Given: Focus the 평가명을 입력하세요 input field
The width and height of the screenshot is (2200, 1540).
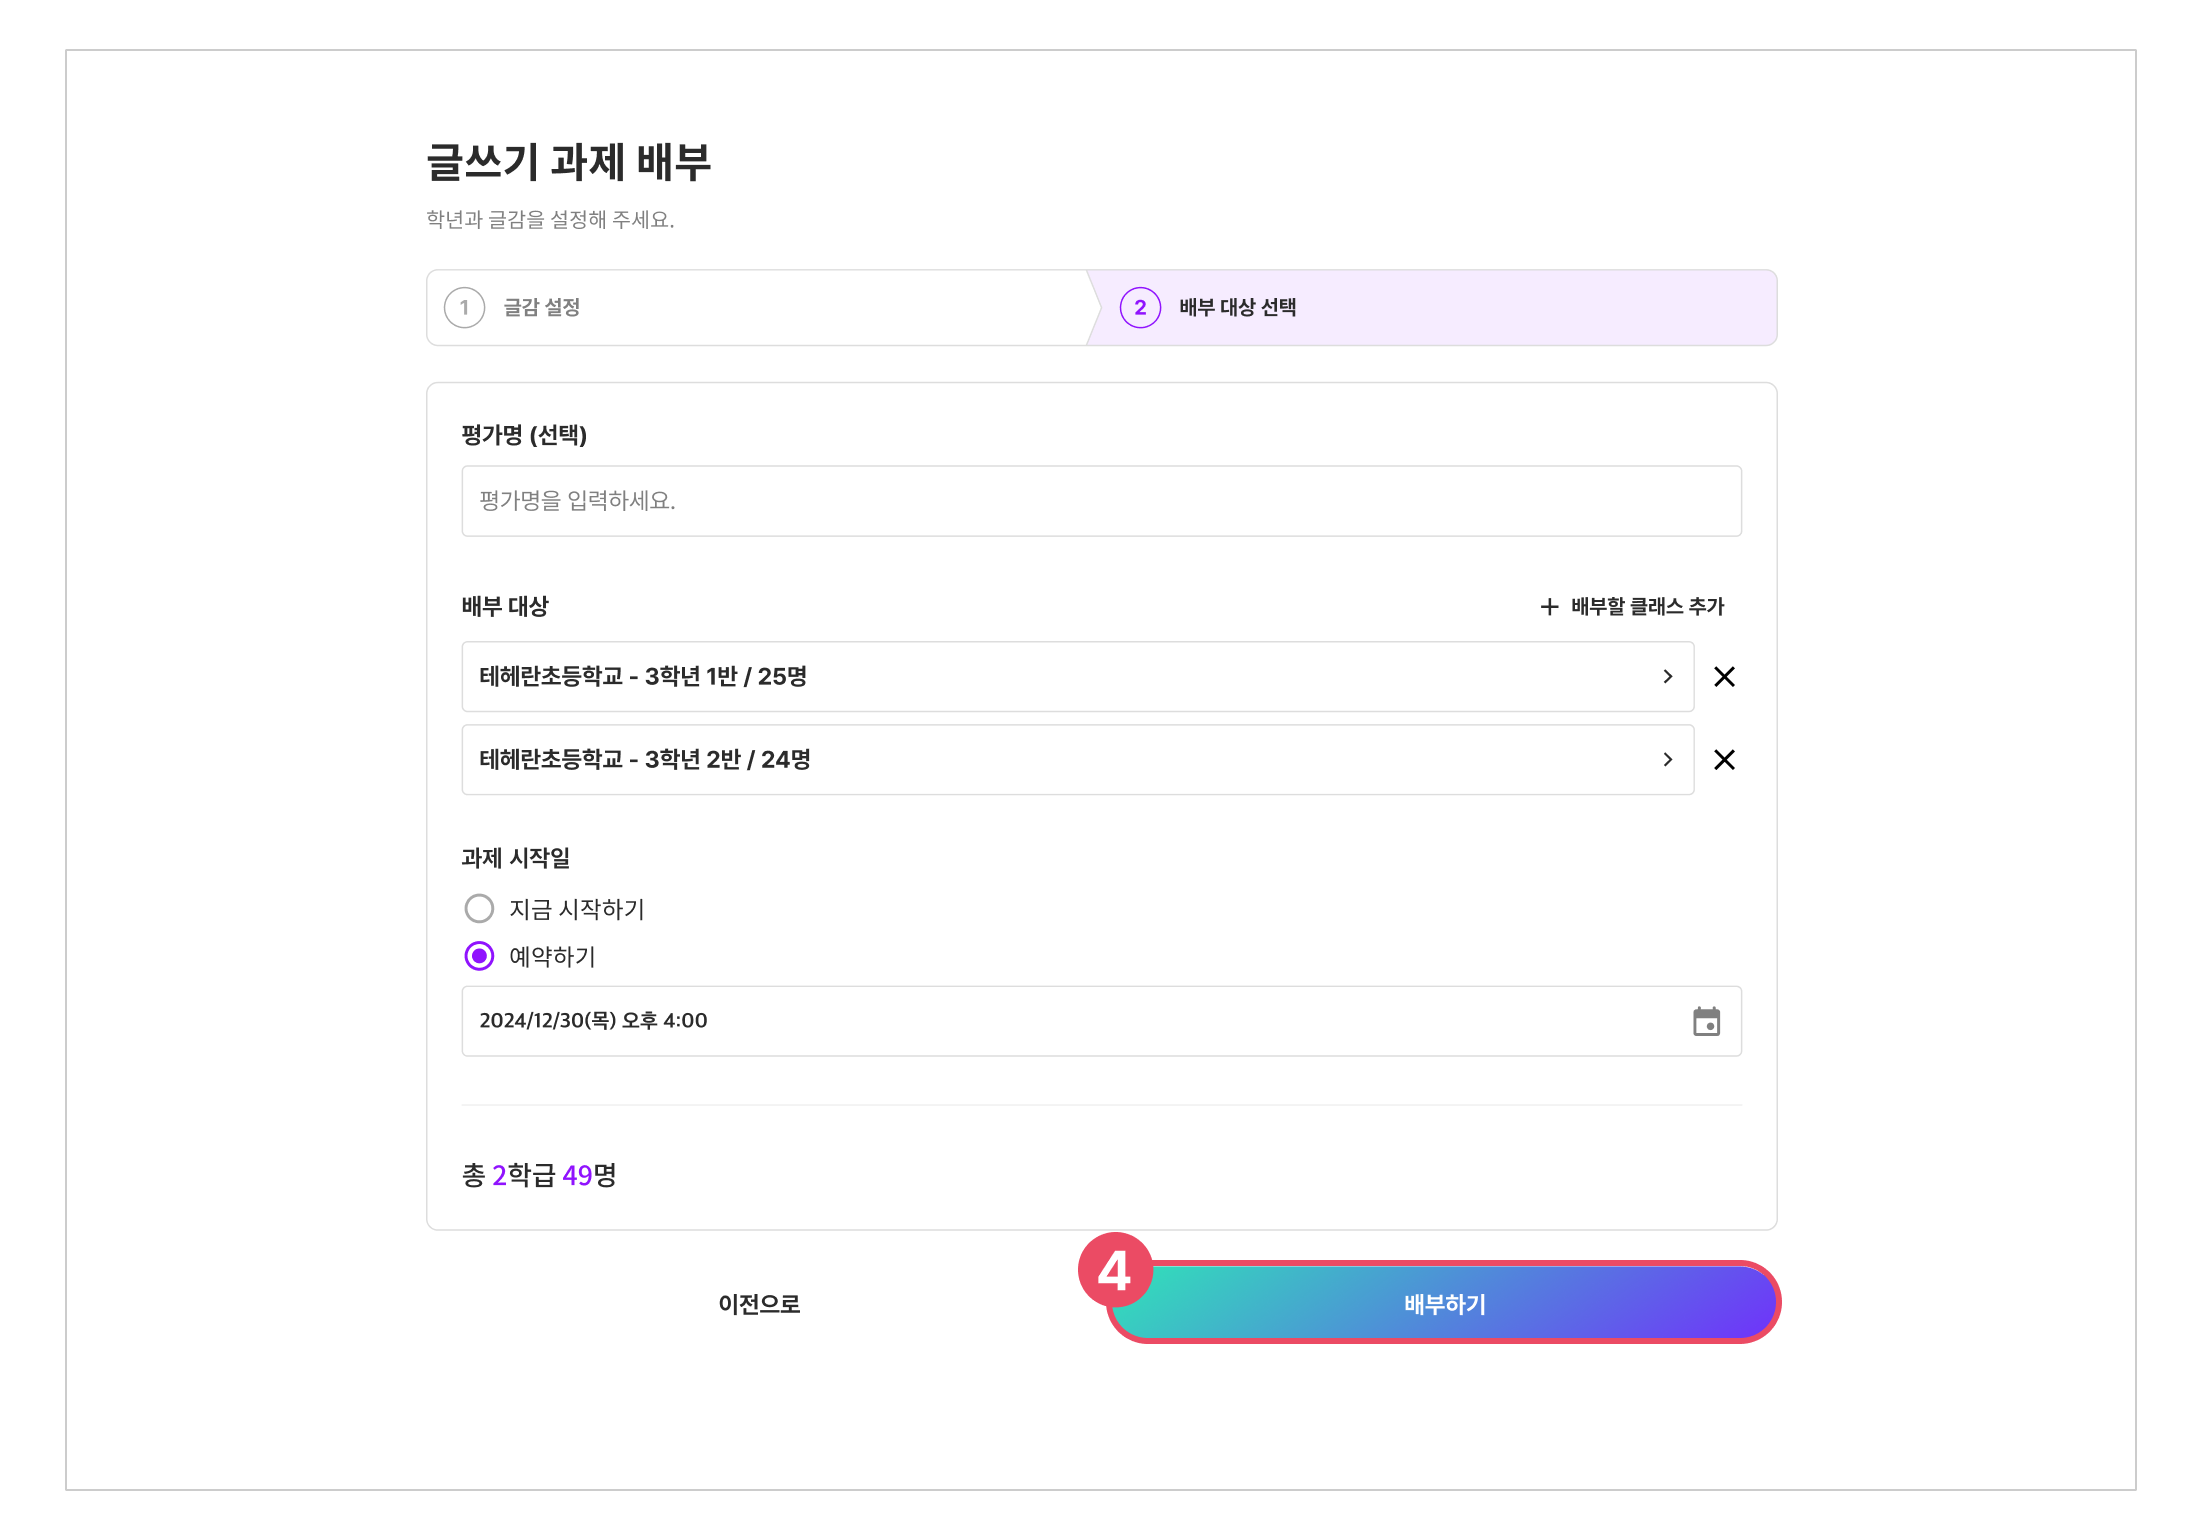Looking at the screenshot, I should coord(1101,501).
